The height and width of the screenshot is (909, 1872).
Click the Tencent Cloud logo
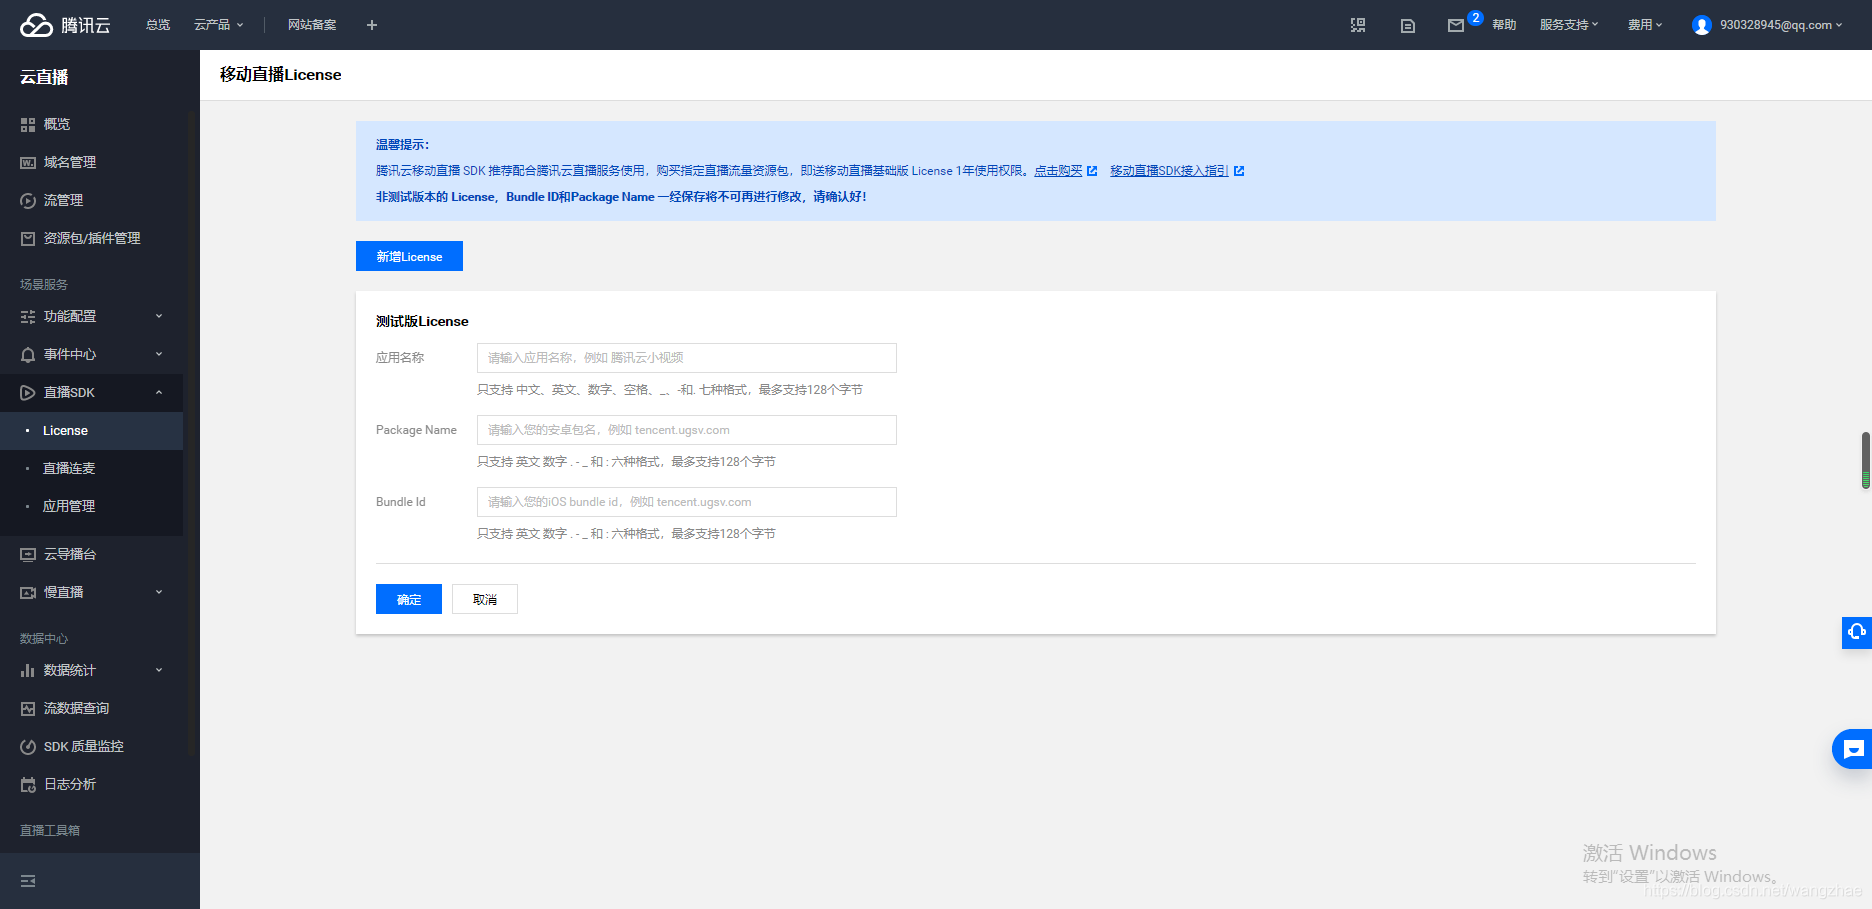click(x=65, y=25)
